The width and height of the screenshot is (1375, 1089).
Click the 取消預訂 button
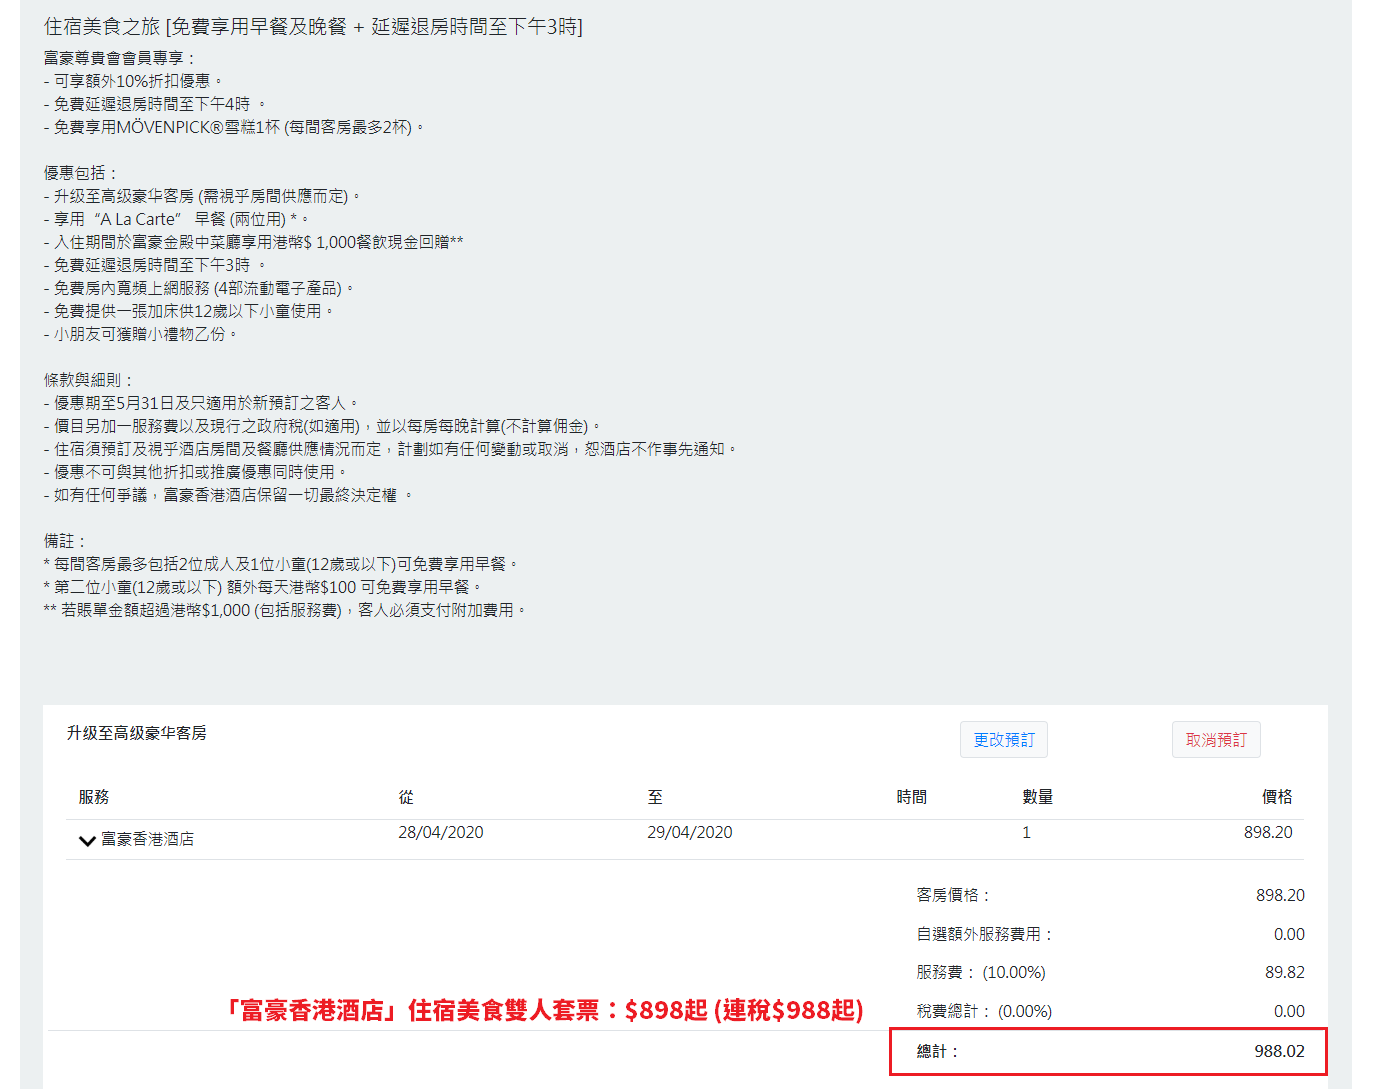pyautogui.click(x=1216, y=740)
